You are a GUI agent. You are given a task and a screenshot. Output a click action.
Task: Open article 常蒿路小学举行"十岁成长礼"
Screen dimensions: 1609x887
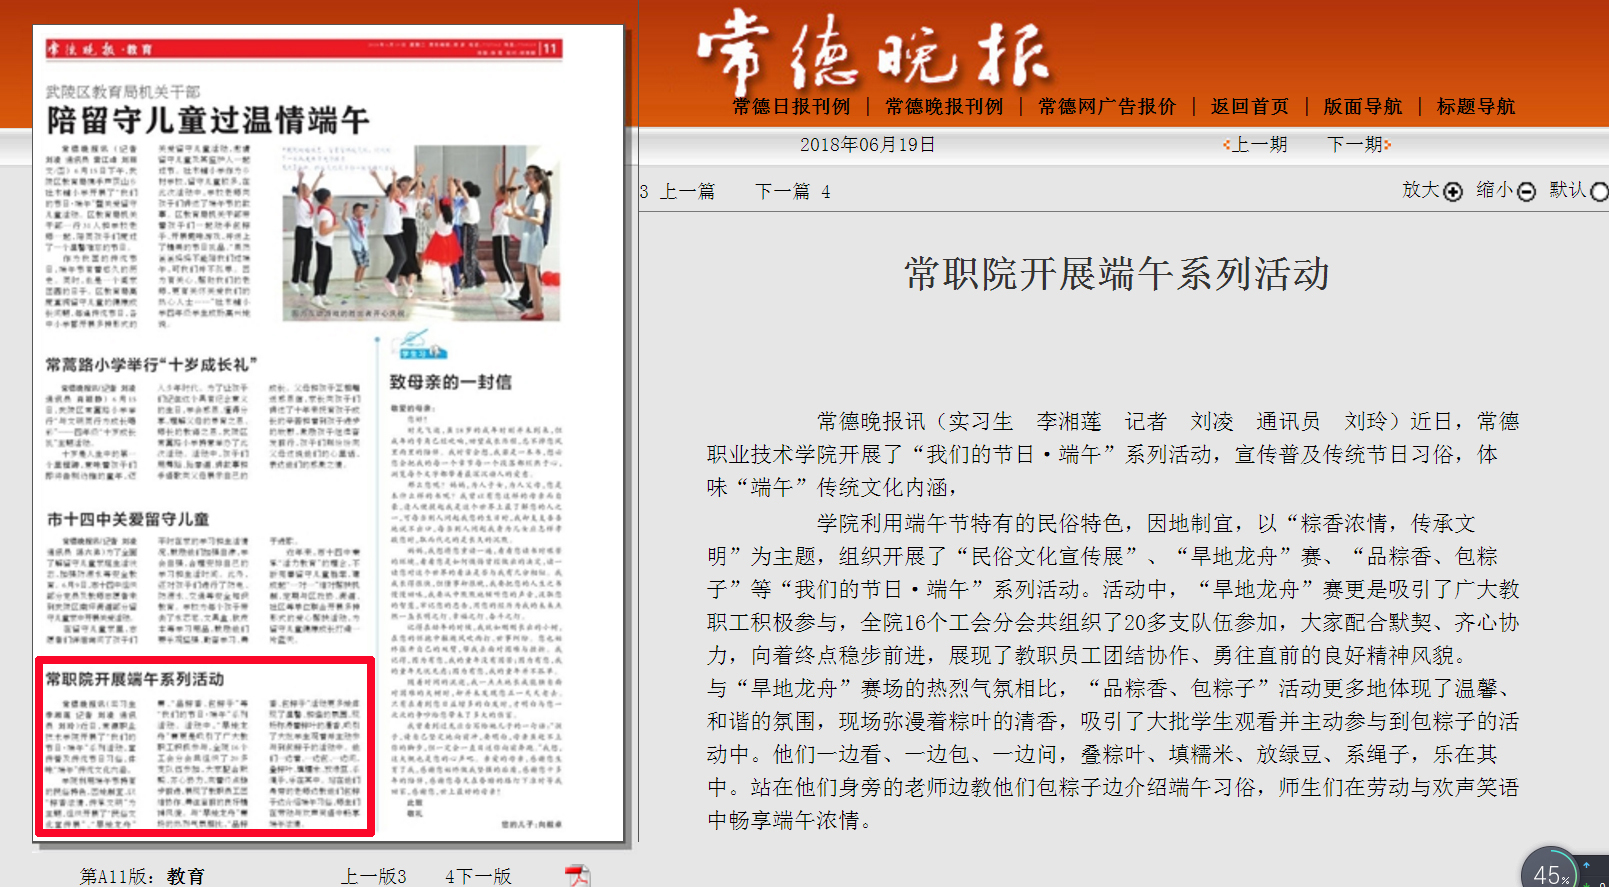pyautogui.click(x=152, y=364)
